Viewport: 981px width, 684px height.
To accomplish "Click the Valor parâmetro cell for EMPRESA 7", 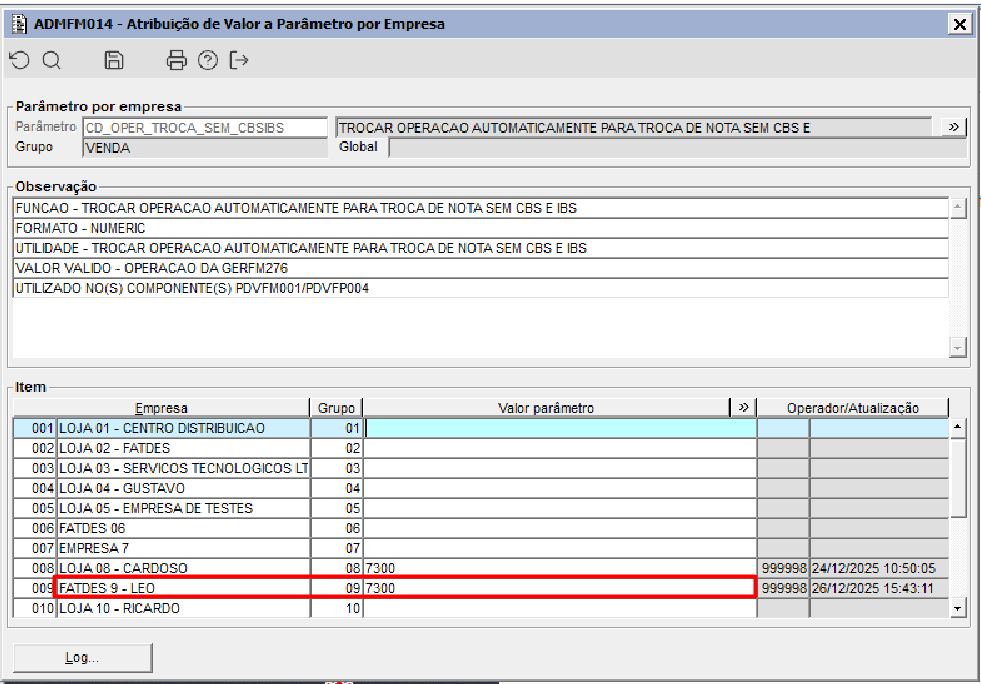I will [x=560, y=548].
